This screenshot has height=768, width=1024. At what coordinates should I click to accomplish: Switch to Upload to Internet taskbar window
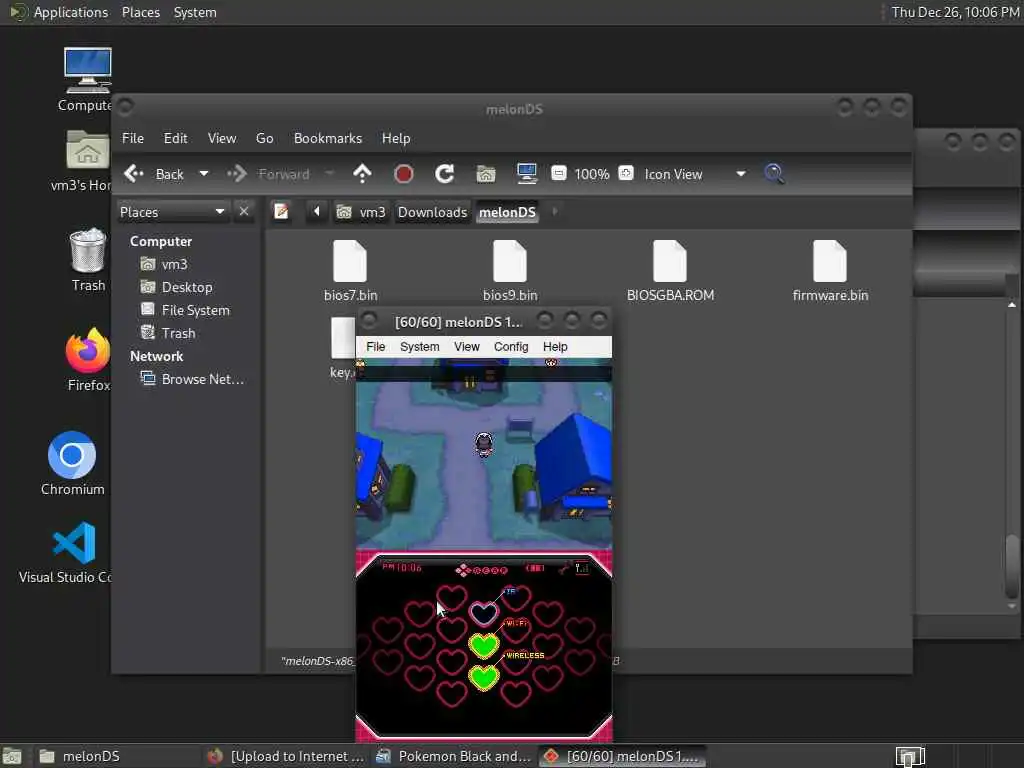287,756
